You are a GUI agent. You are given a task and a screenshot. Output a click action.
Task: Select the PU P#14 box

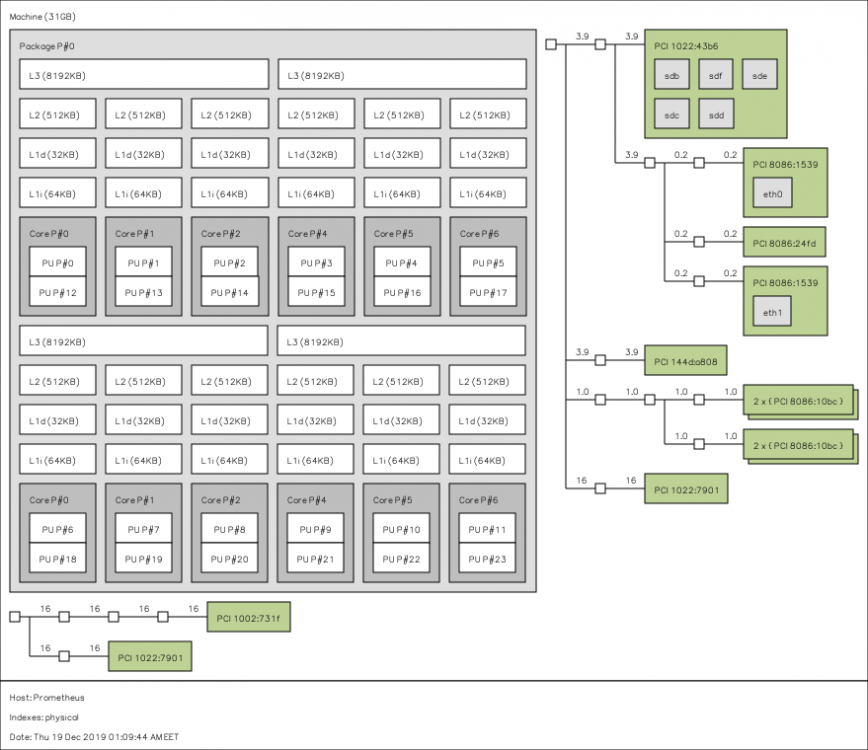click(x=229, y=291)
